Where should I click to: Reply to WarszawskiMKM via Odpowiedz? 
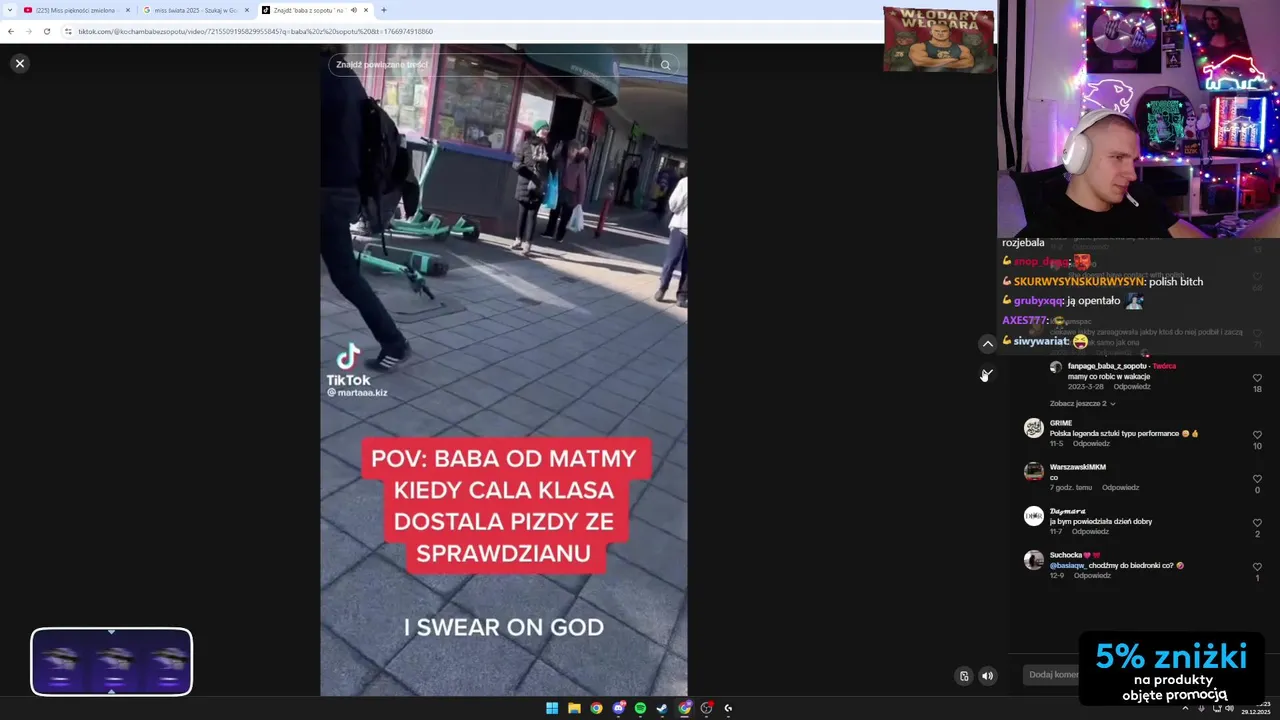1120,487
